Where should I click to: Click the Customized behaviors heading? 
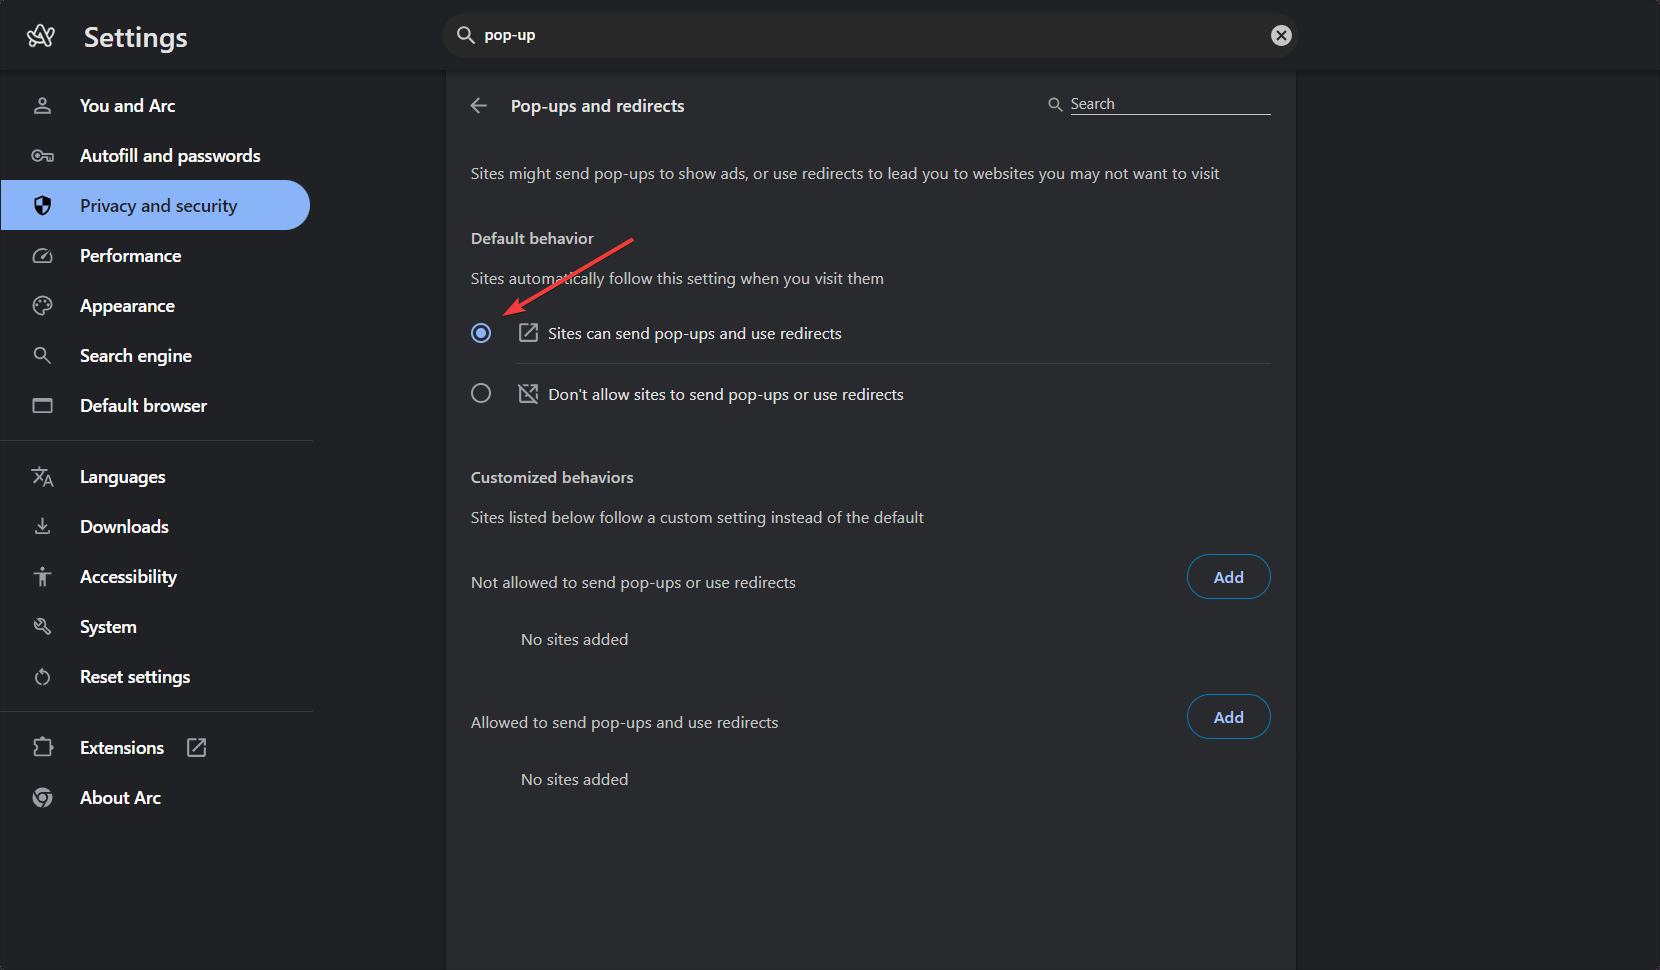552,477
